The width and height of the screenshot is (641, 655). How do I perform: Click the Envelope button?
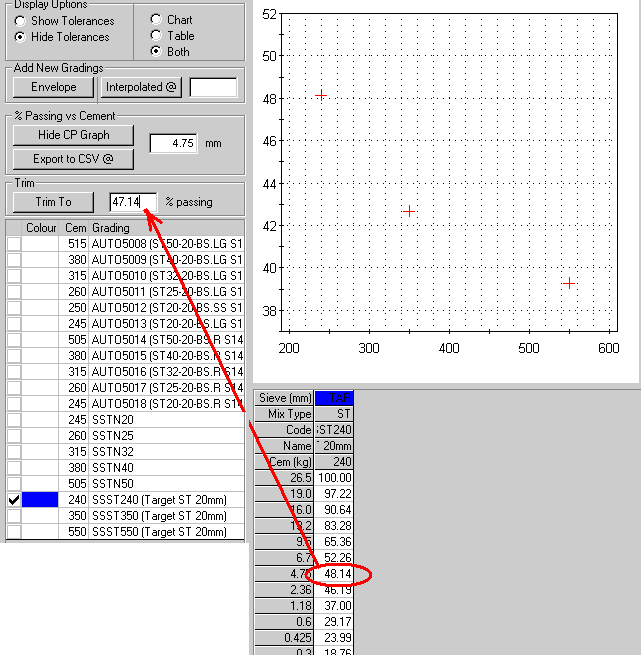pos(53,88)
